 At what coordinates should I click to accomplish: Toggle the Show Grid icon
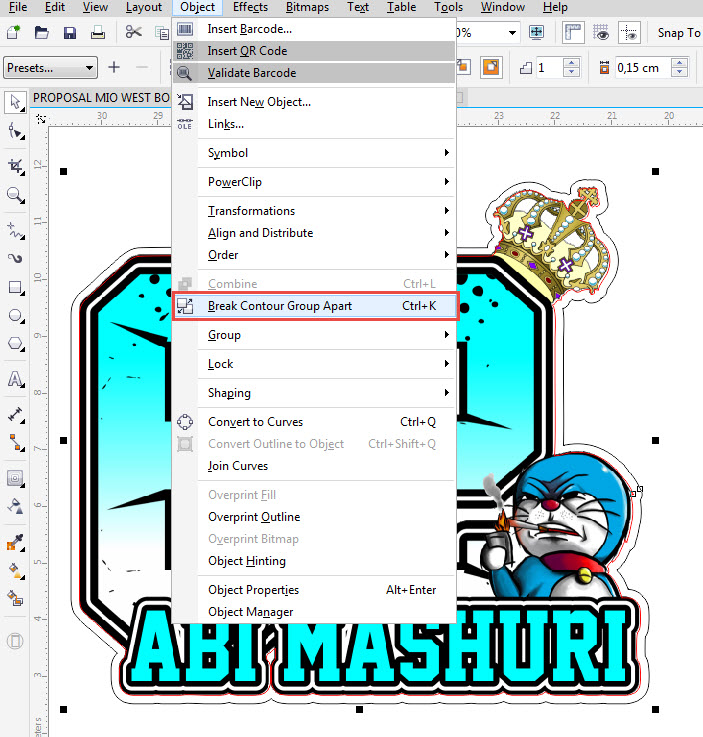(601, 32)
